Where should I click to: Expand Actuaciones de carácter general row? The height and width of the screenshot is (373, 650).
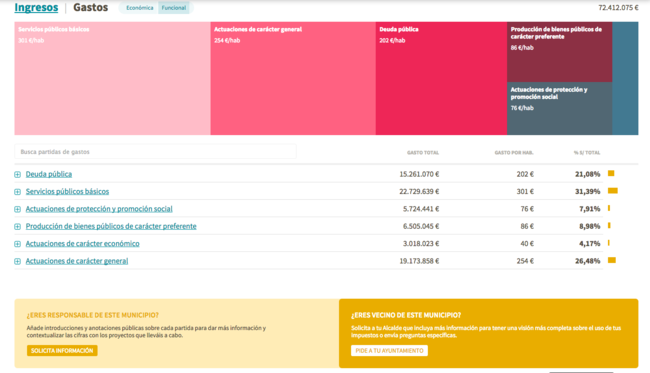[17, 262]
